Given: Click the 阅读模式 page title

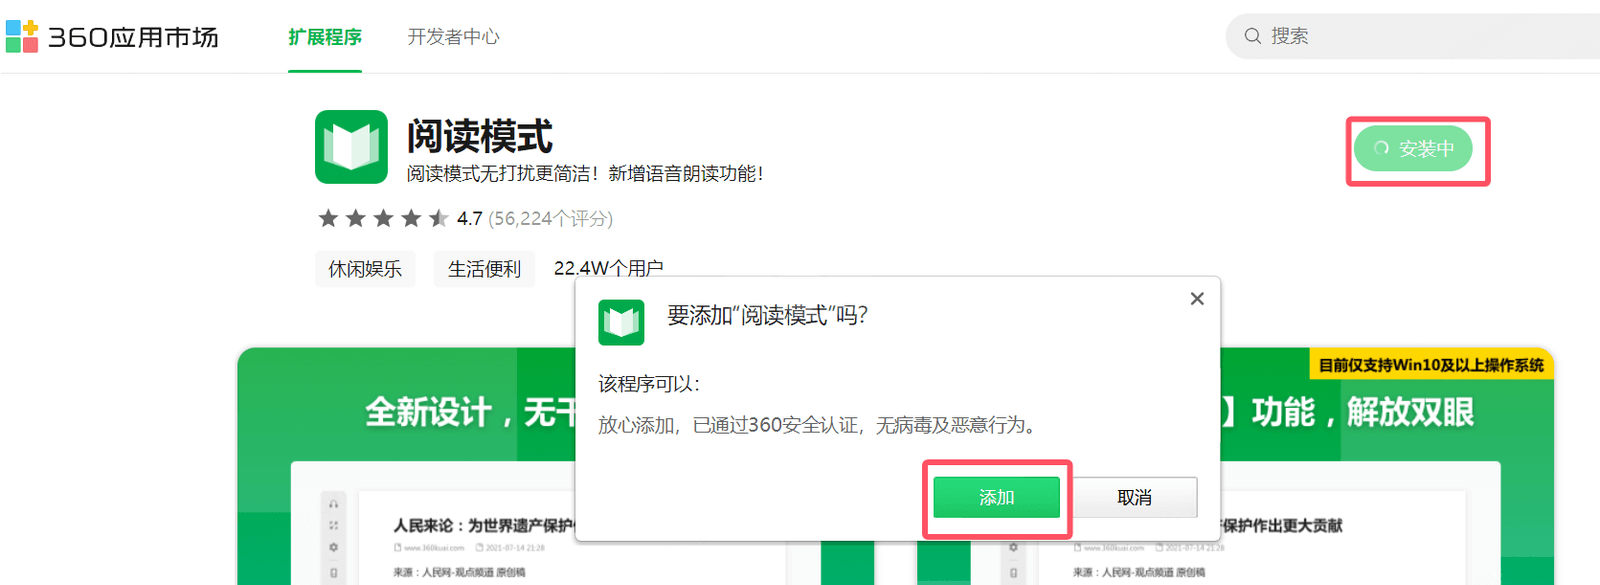Looking at the screenshot, I should tap(479, 136).
